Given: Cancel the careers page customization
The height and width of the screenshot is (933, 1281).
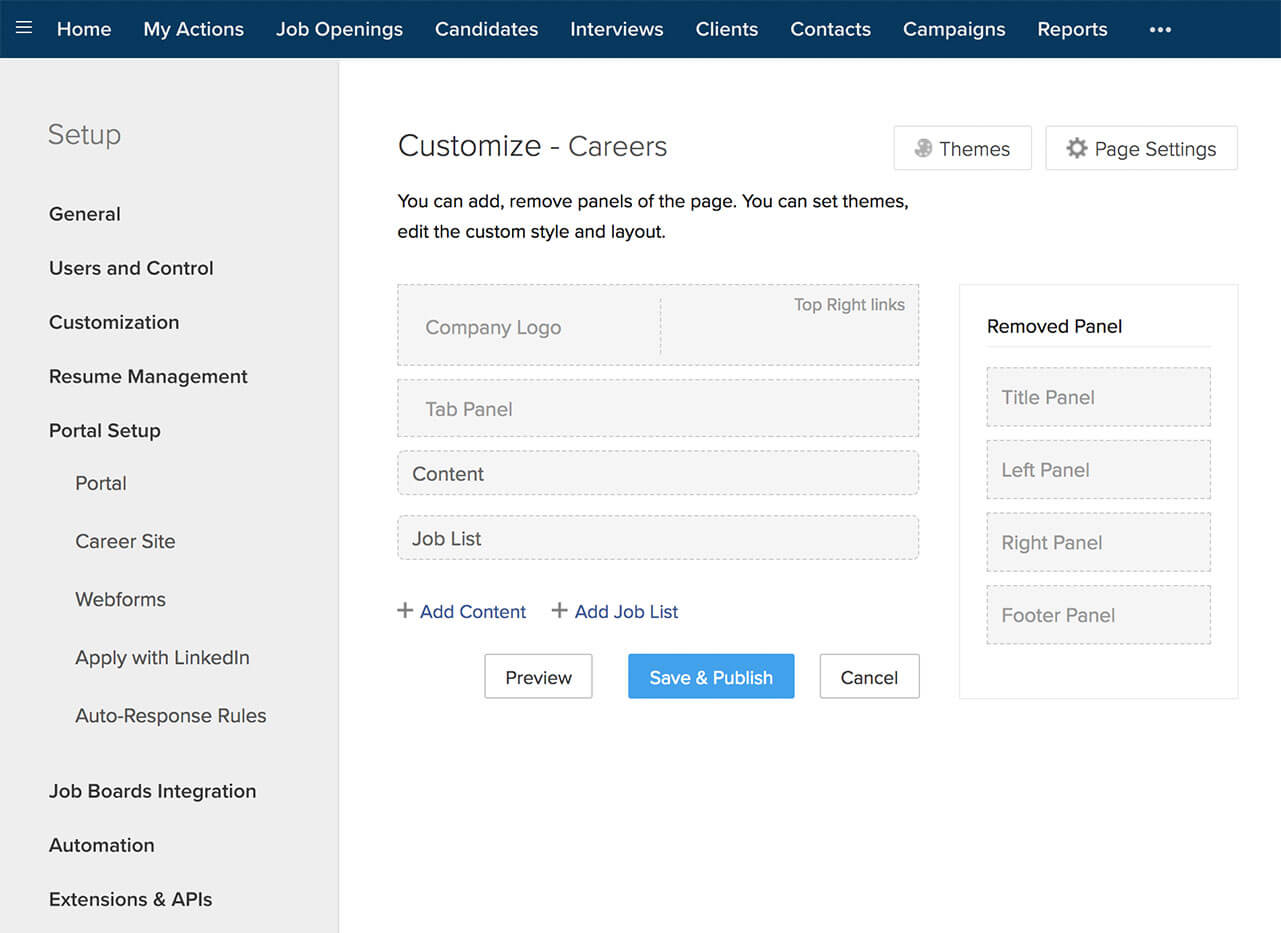Looking at the screenshot, I should point(869,677).
